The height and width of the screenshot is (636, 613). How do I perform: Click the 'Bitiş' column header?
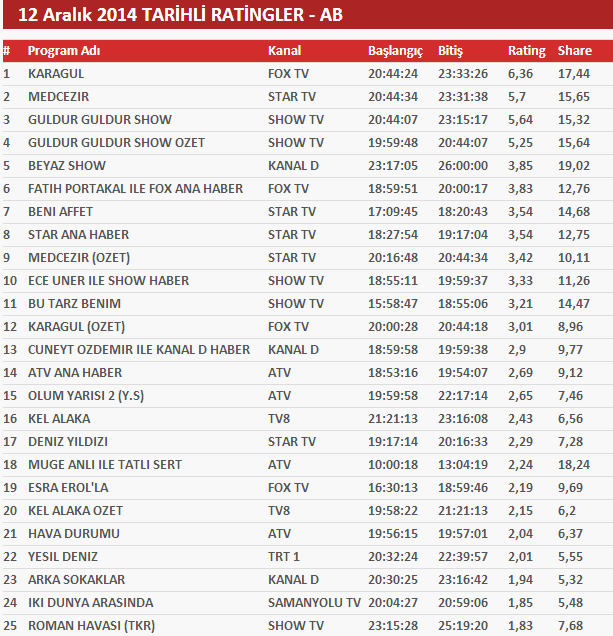[450, 51]
